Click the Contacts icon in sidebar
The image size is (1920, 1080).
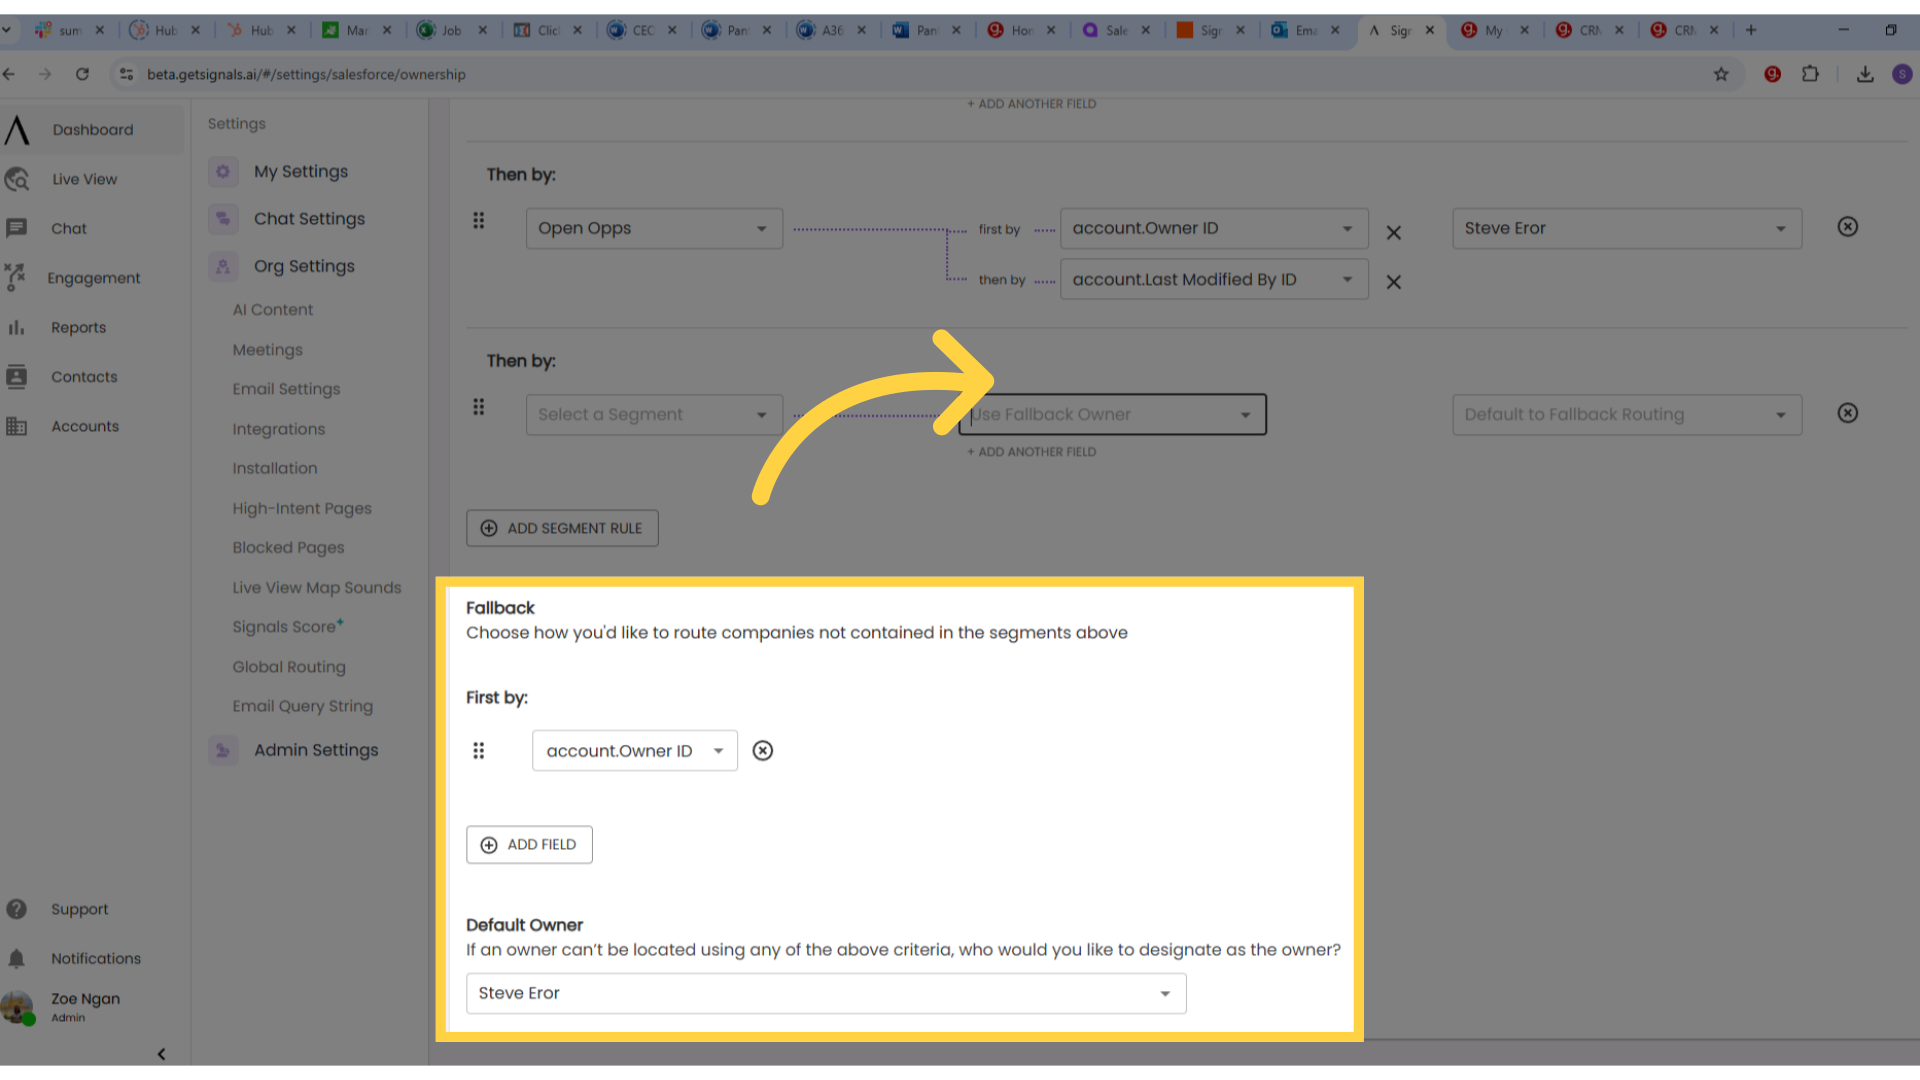coord(17,376)
